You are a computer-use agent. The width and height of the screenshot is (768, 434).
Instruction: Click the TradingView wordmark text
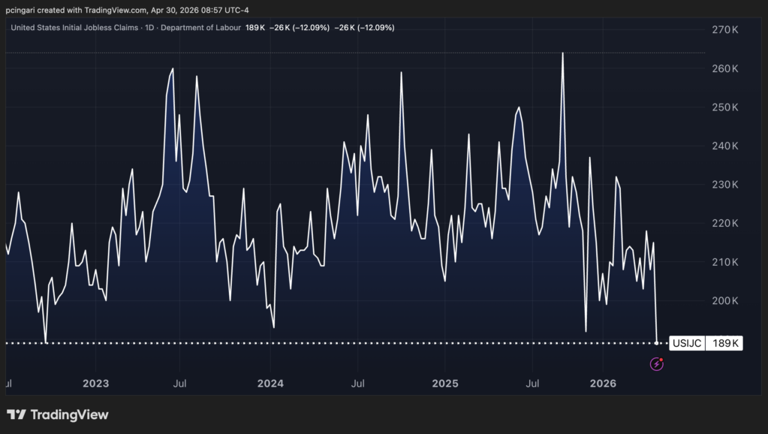pos(69,414)
